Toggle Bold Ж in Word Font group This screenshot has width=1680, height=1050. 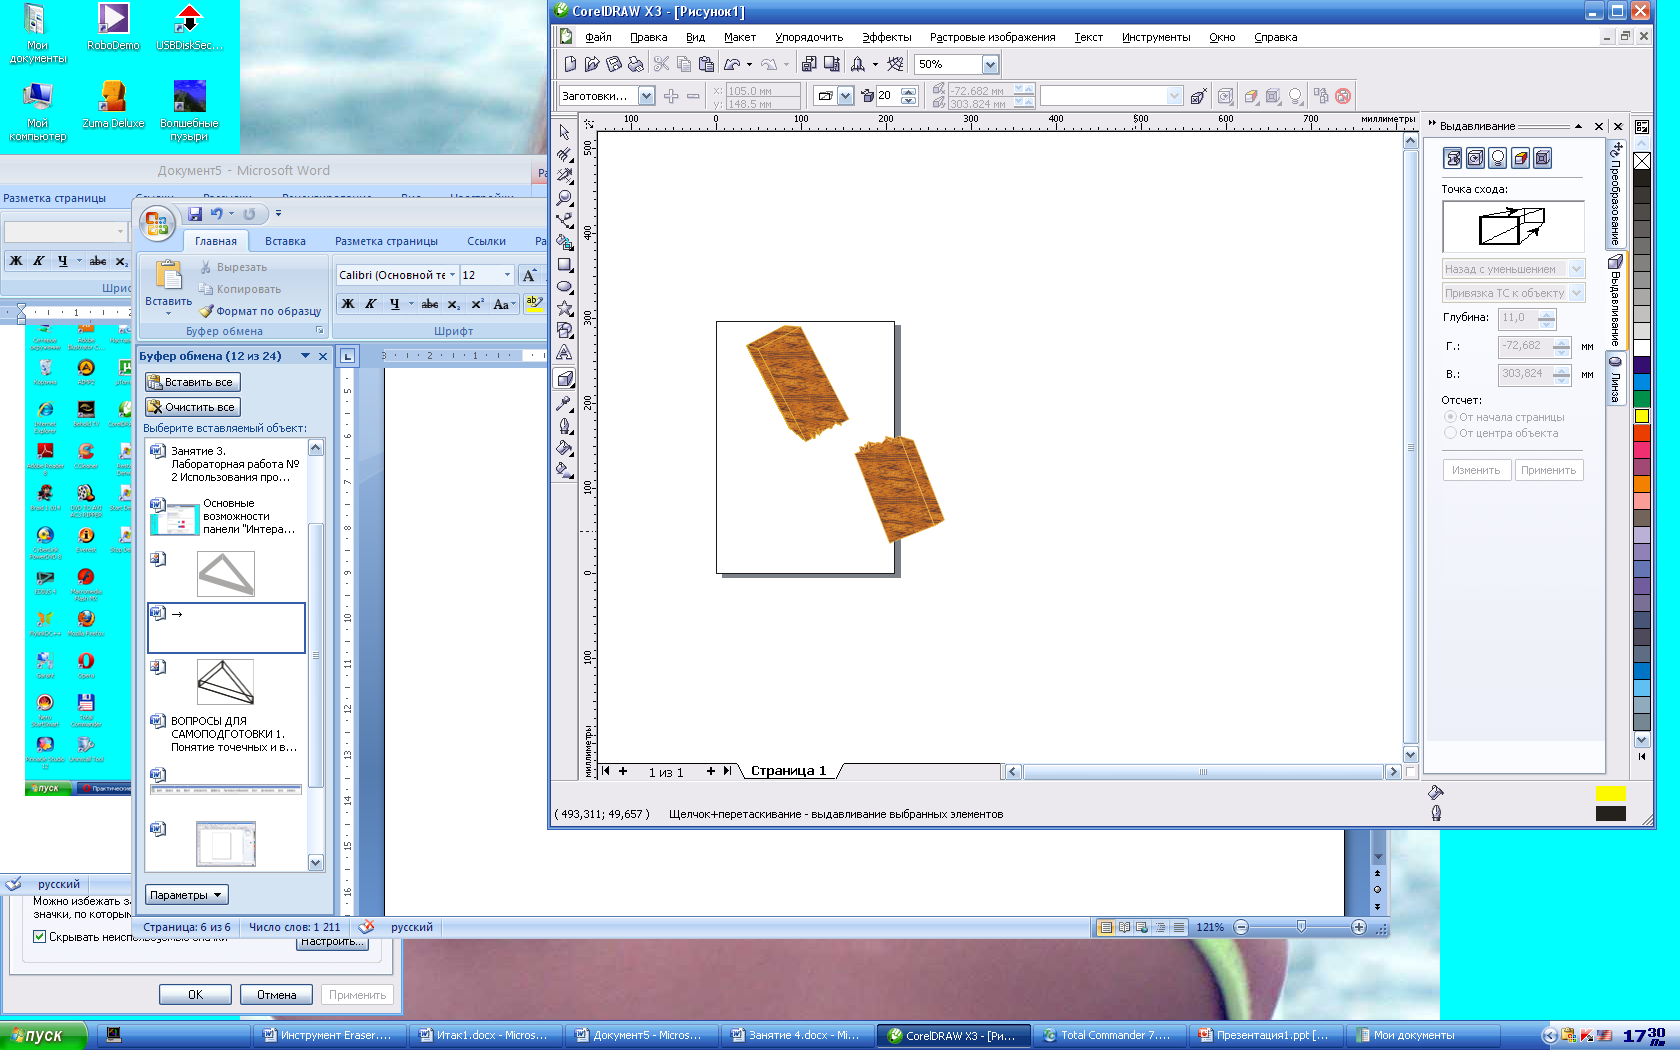point(348,304)
